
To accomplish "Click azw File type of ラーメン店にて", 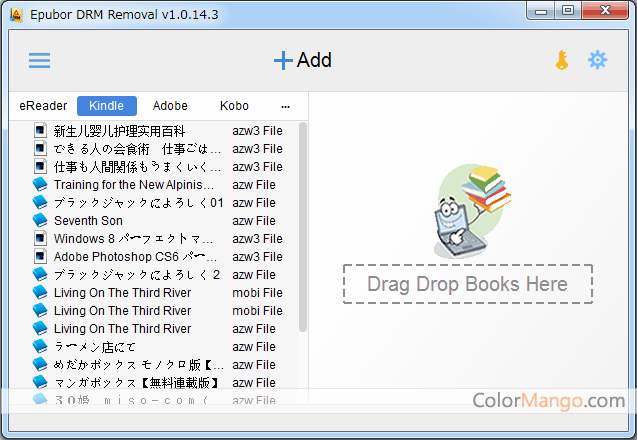I will pyautogui.click(x=254, y=347).
